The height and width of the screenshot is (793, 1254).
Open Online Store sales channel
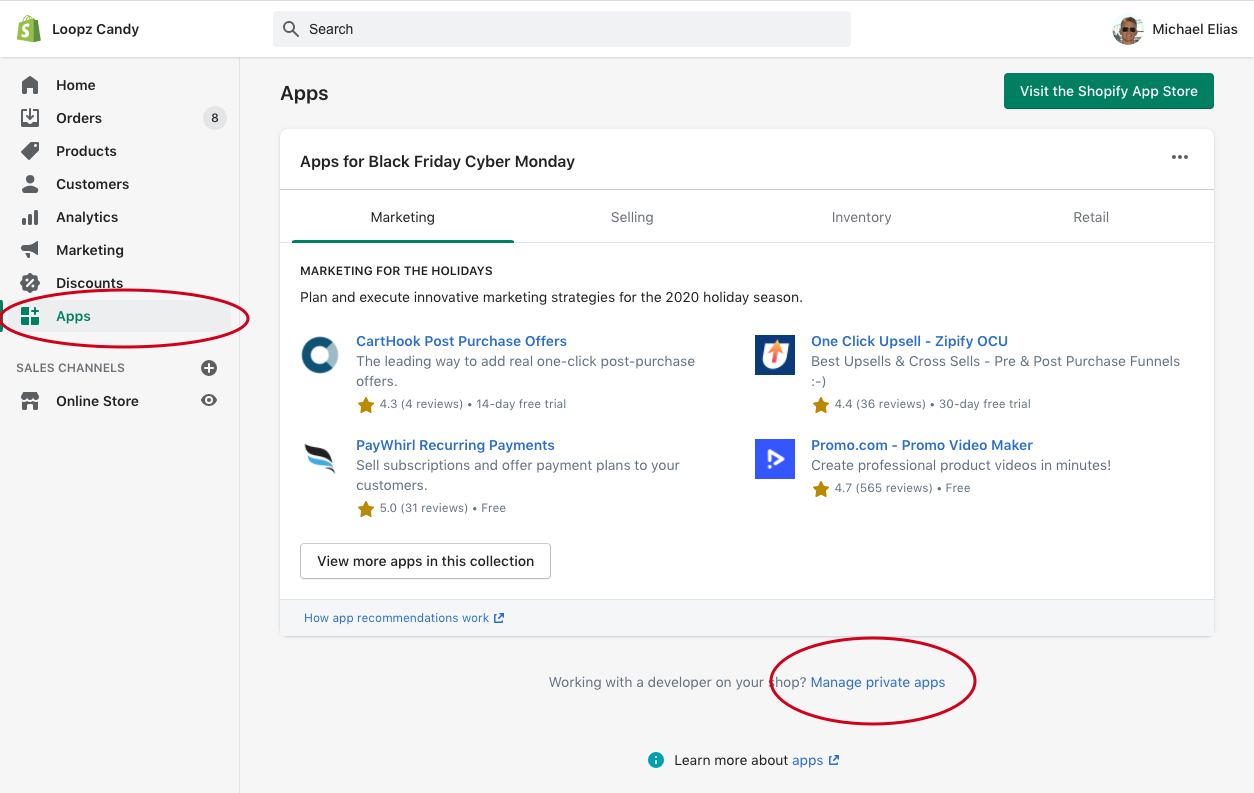pos(97,401)
